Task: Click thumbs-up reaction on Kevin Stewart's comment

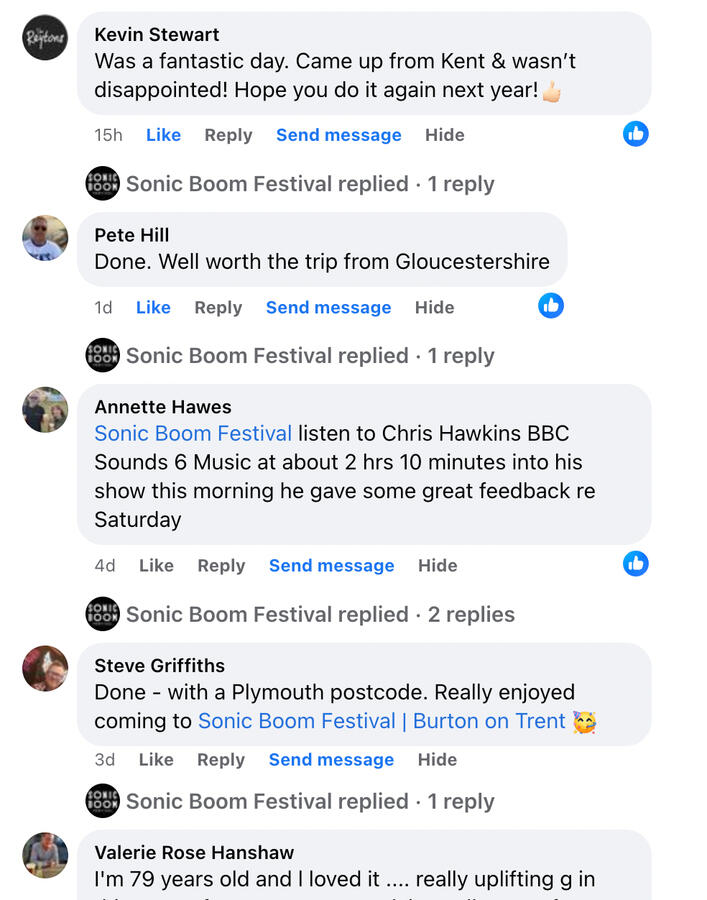Action: [x=636, y=133]
